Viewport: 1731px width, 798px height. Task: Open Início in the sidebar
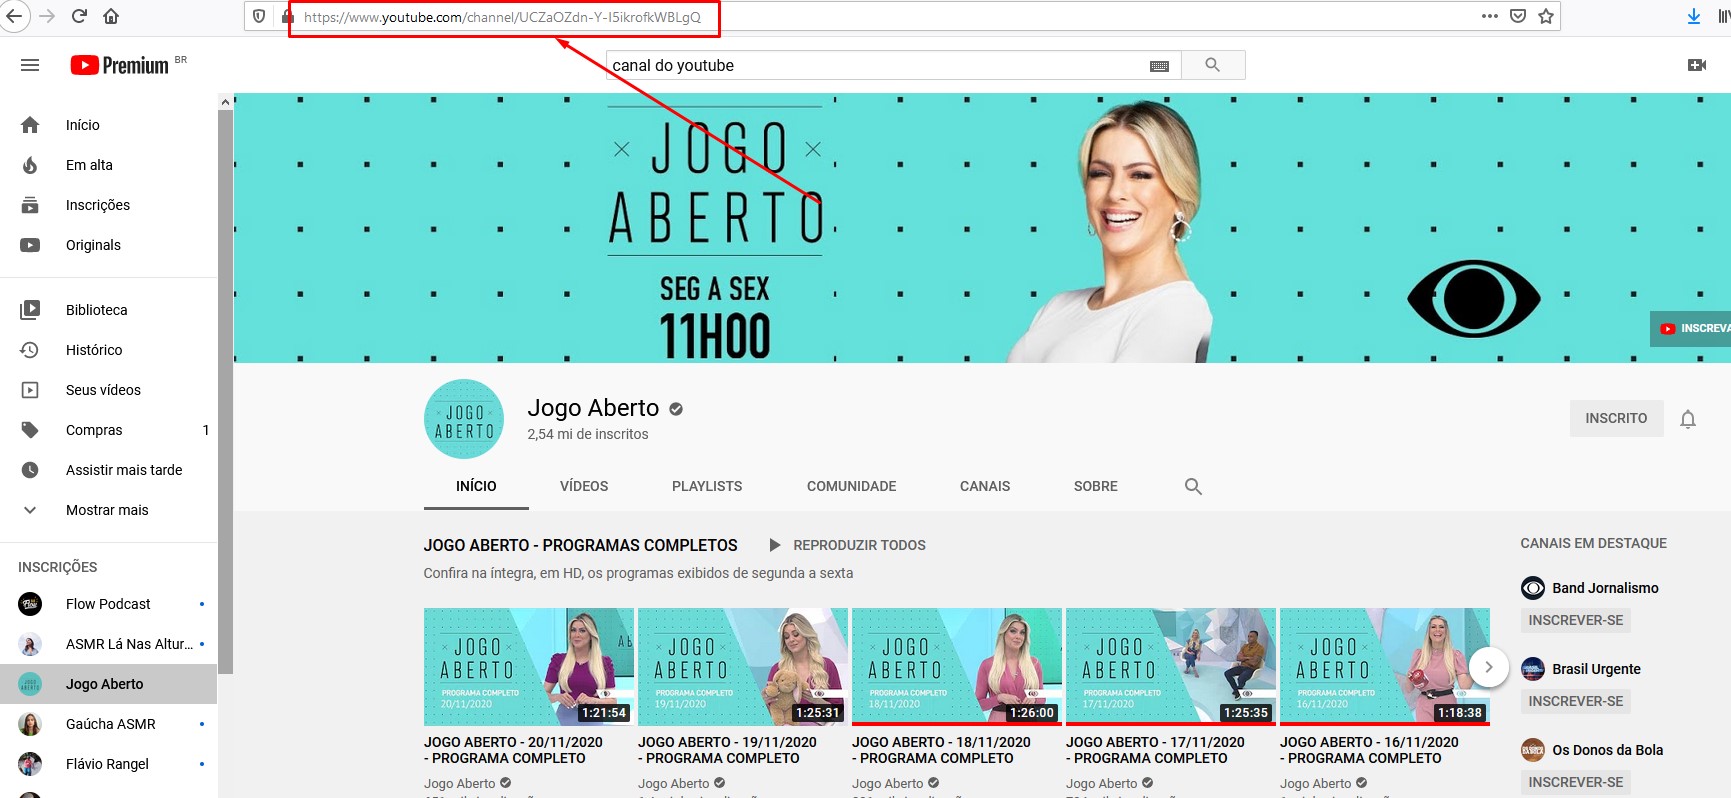click(x=108, y=125)
